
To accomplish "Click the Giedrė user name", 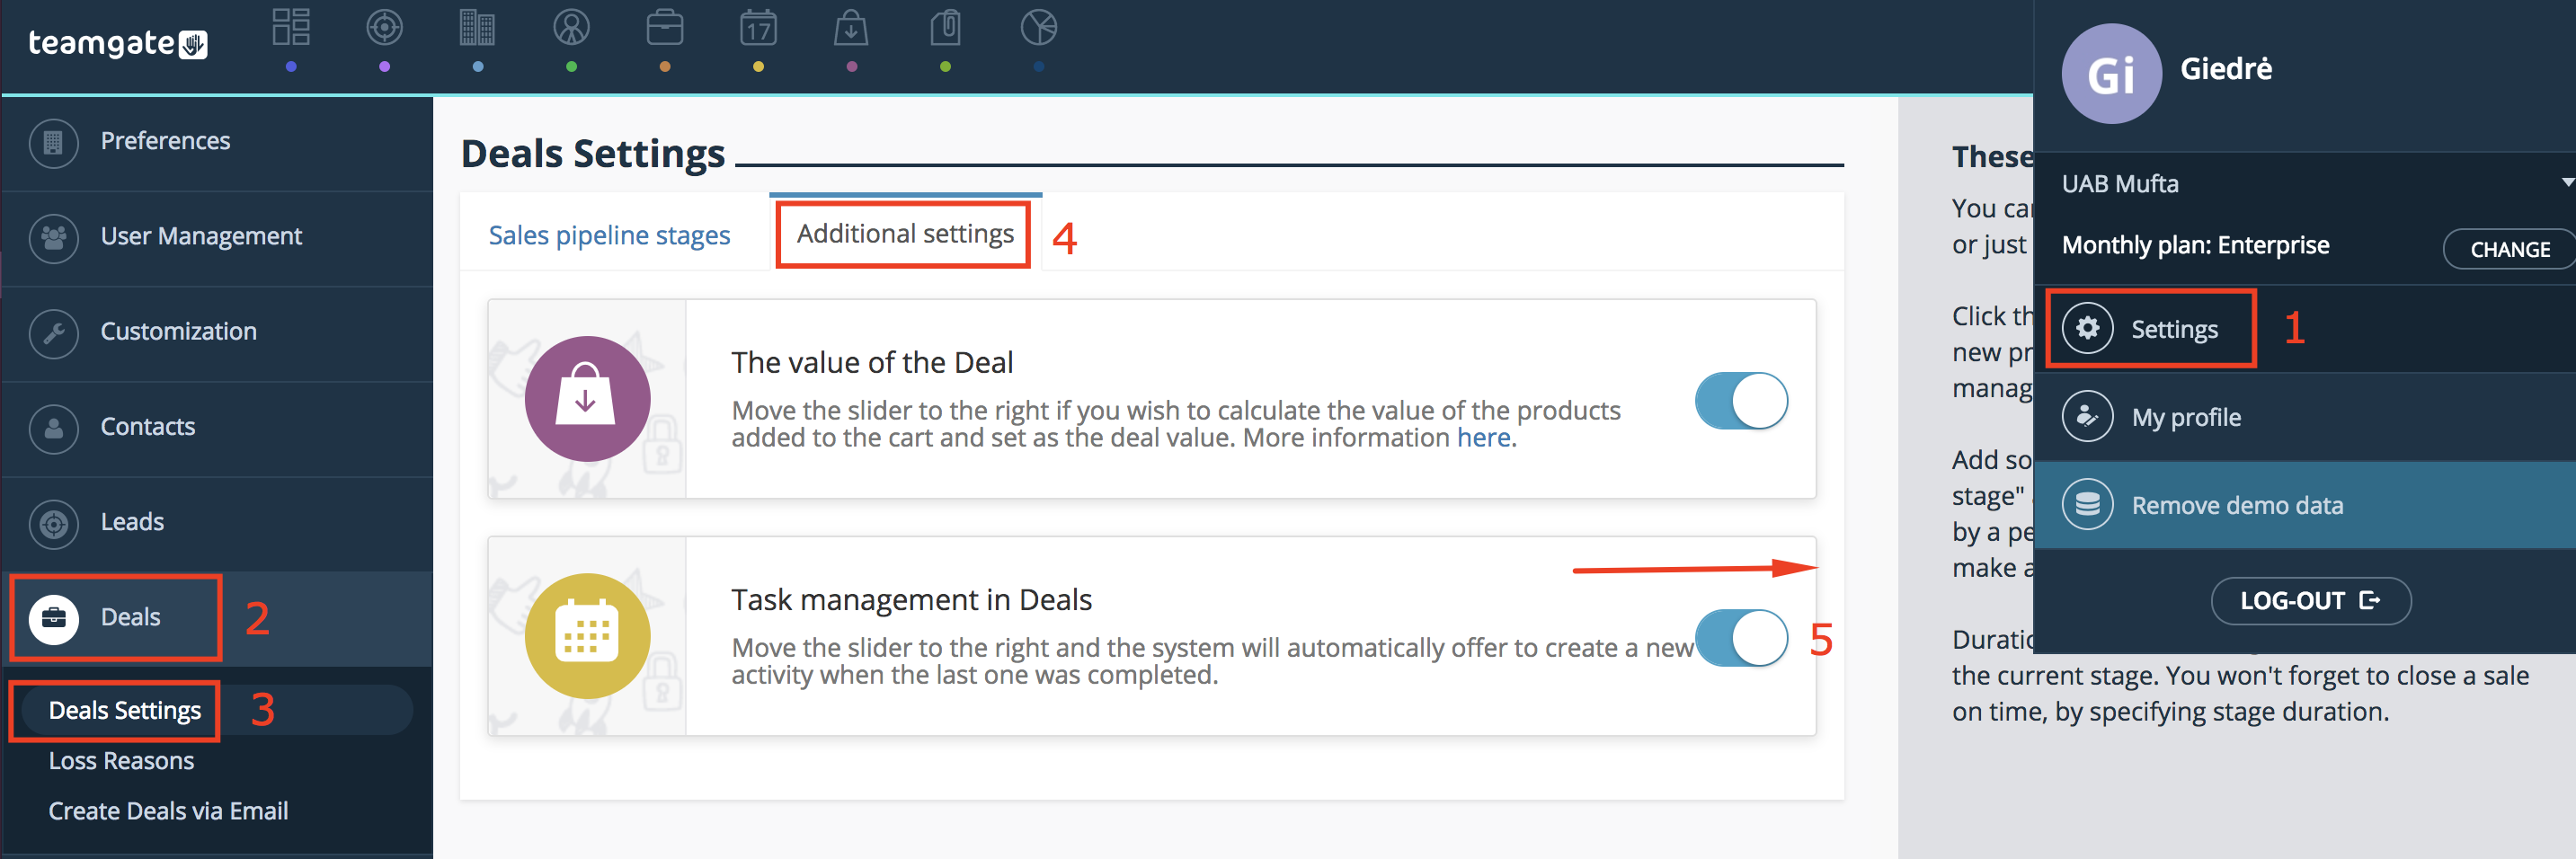I will click(x=2226, y=69).
